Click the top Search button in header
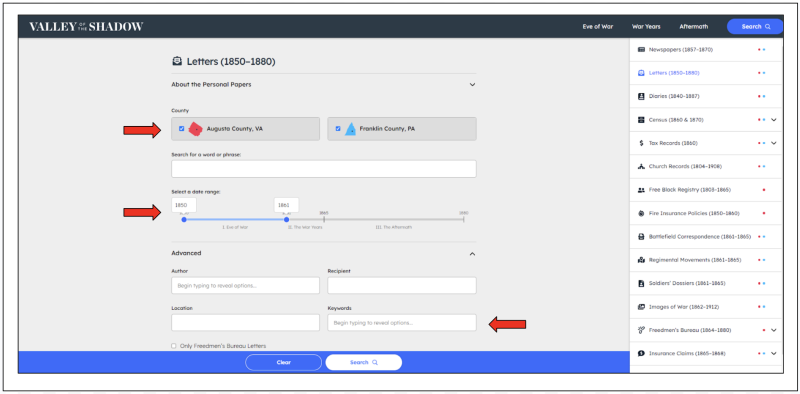This screenshot has width=800, height=394. pos(755,27)
